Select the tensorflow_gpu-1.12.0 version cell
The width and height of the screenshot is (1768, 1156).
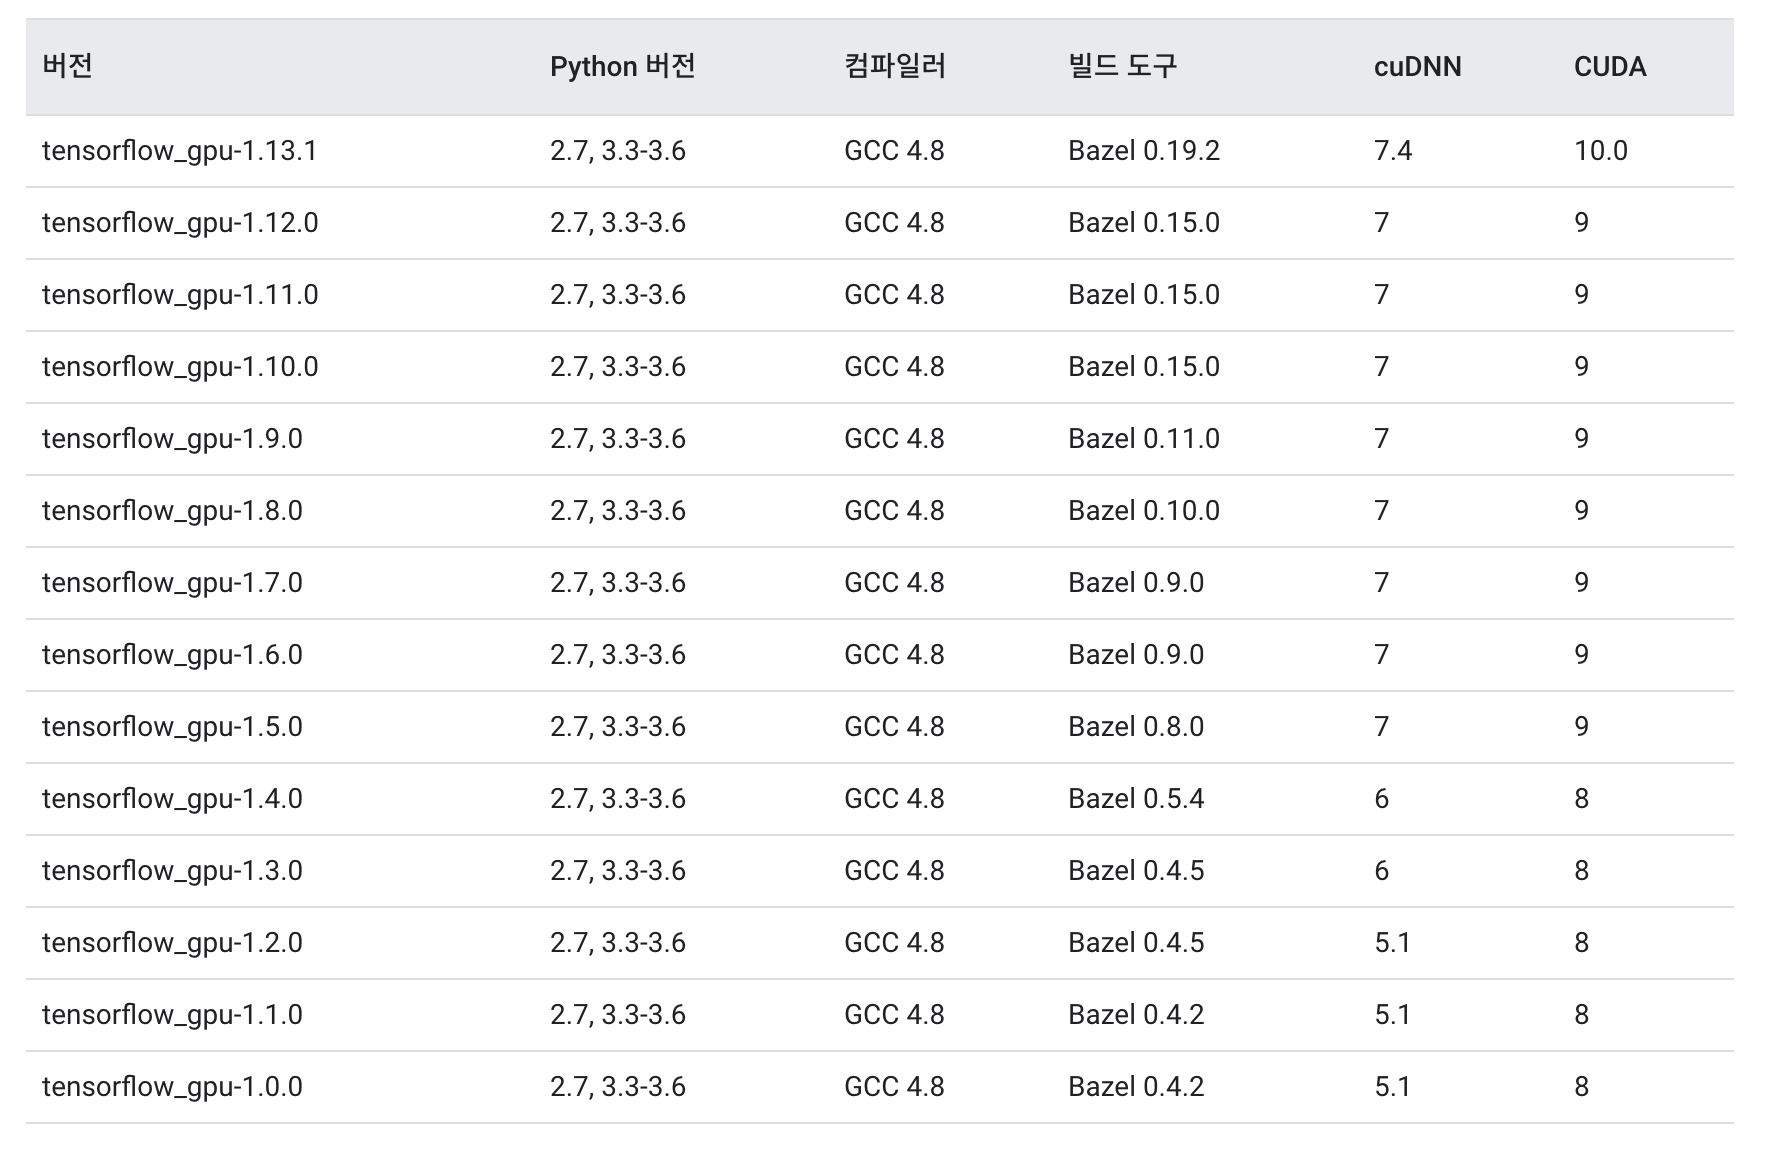pyautogui.click(x=180, y=223)
